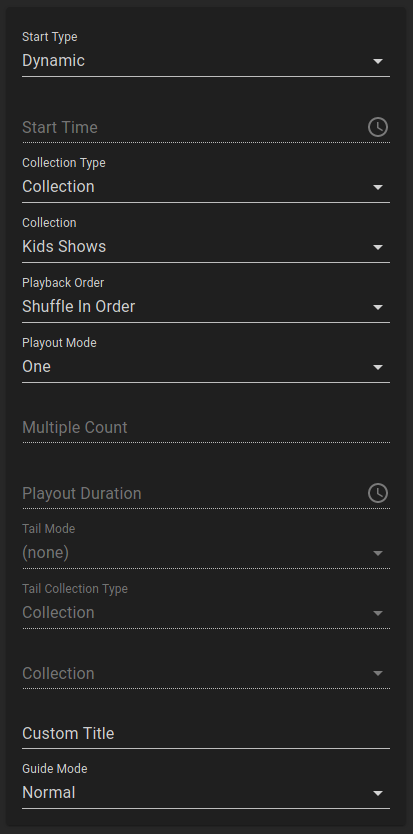Click the Shuffle In Order value

tap(79, 306)
